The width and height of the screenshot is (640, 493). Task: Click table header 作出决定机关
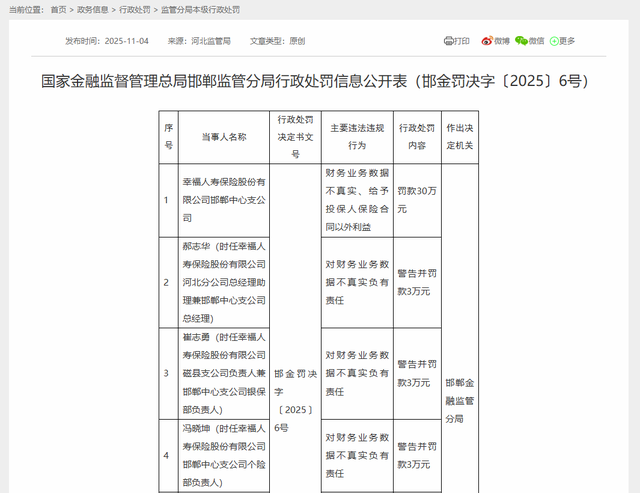tap(460, 137)
